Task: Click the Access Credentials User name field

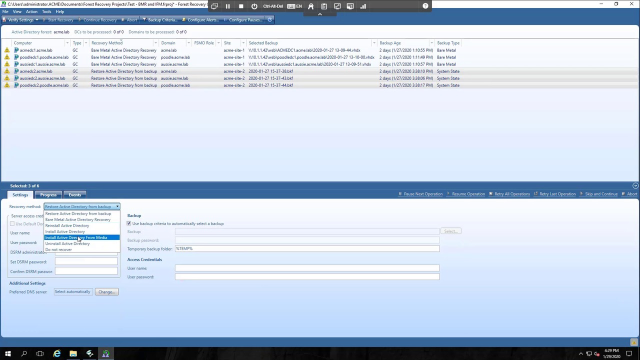Action: (x=307, y=268)
